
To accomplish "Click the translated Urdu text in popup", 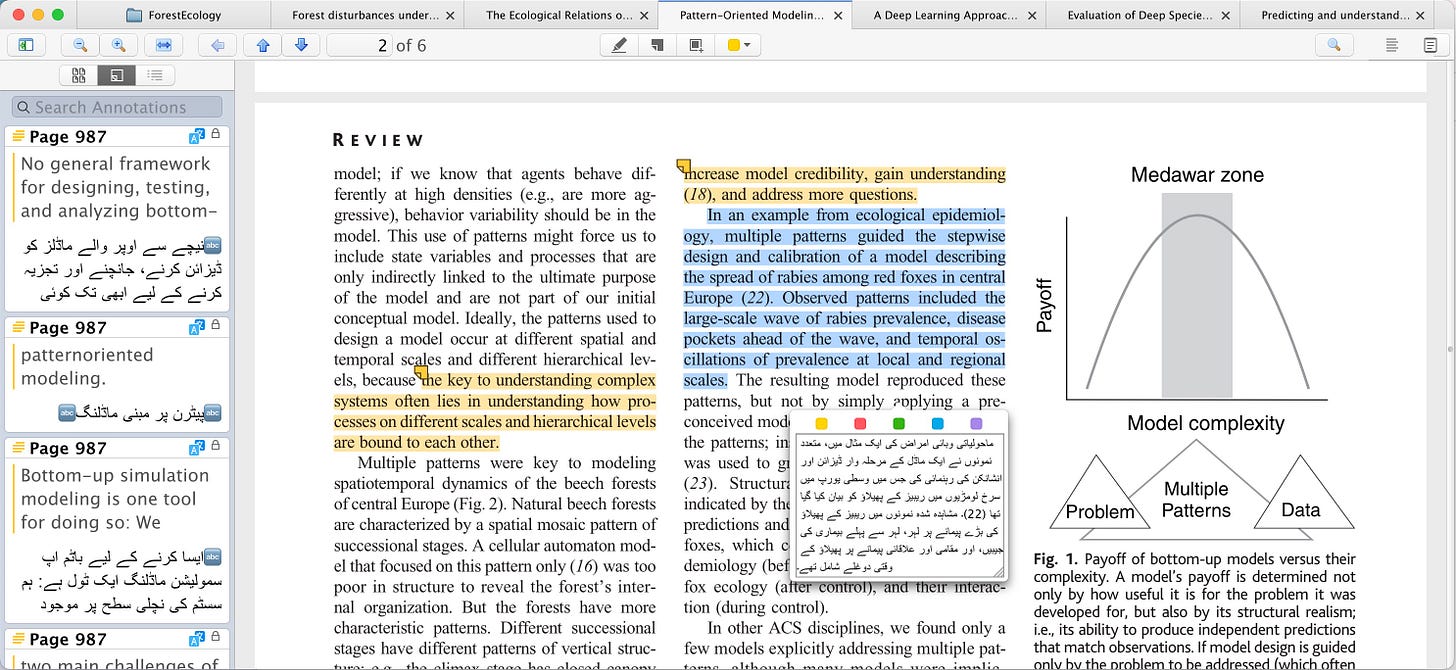I will coord(898,505).
